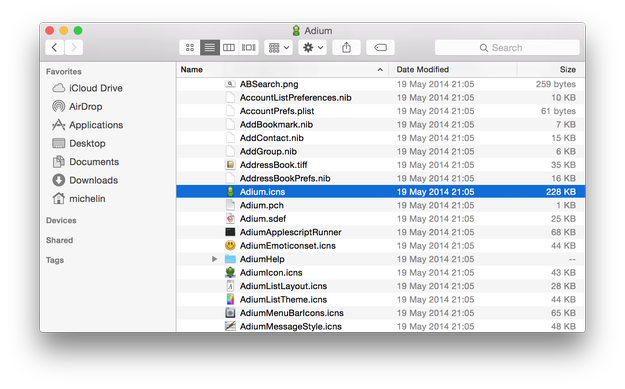Click the AdiumApplescriptRunner executable icon

click(x=230, y=232)
